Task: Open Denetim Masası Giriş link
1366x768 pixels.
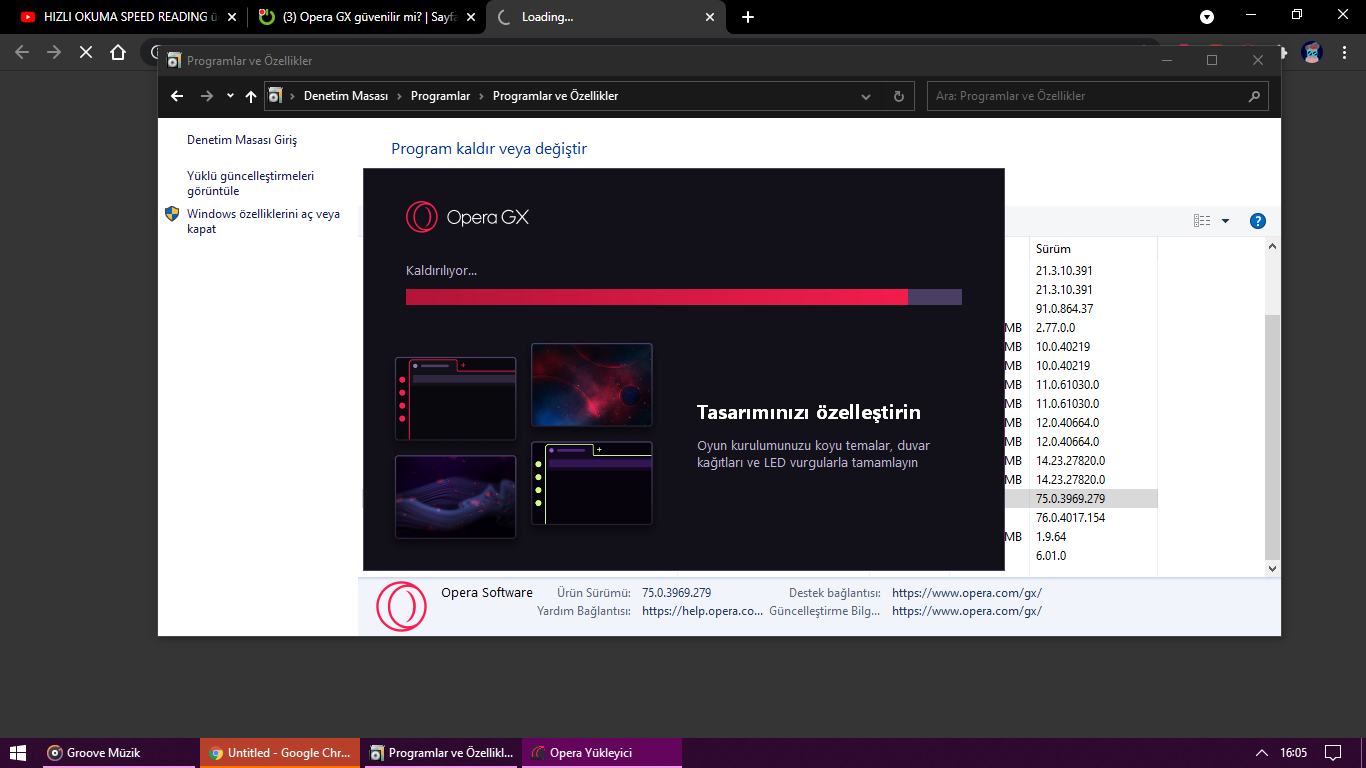Action: pyautogui.click(x=242, y=140)
